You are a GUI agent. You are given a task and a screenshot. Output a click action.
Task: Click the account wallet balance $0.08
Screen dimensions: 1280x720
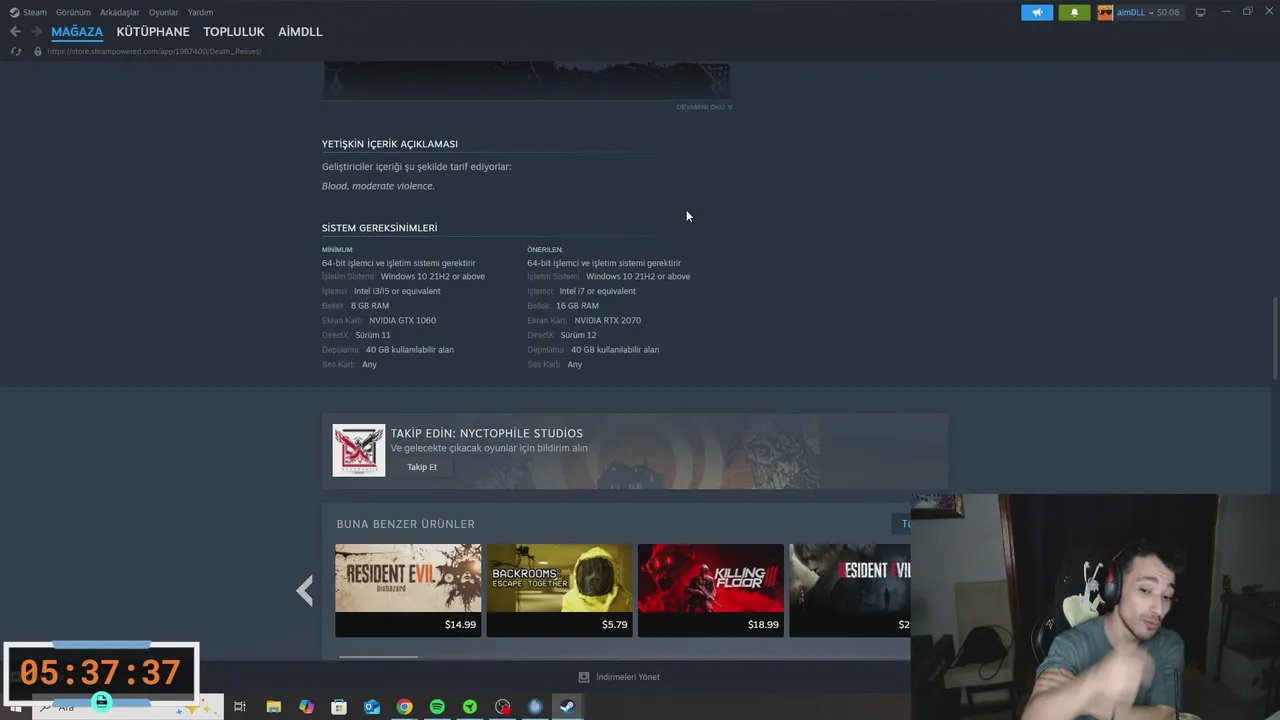pos(1168,12)
